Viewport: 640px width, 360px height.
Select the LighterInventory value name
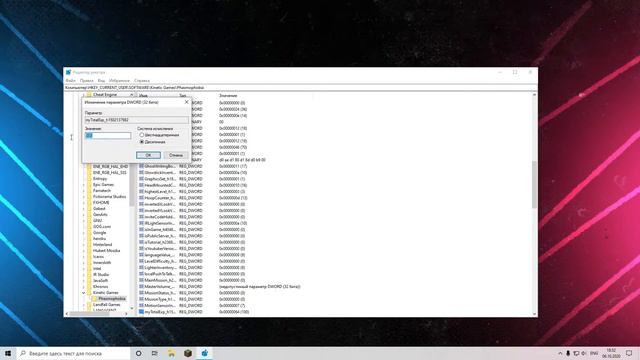coord(160,267)
